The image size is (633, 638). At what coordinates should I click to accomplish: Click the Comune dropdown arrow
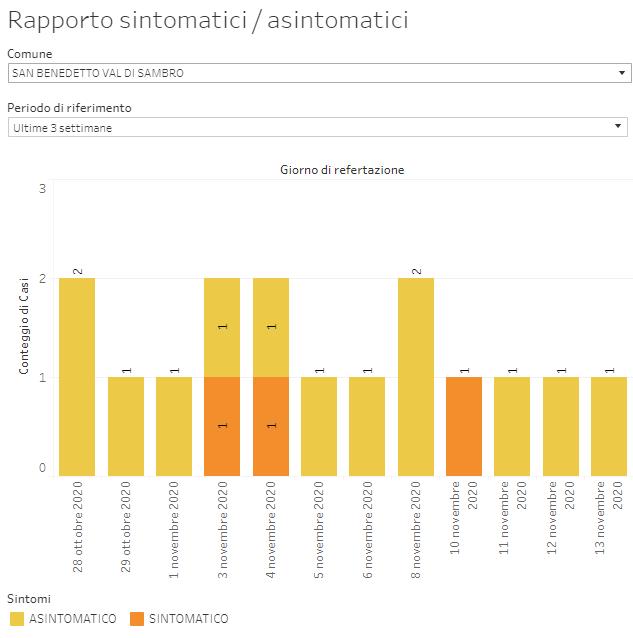621,73
